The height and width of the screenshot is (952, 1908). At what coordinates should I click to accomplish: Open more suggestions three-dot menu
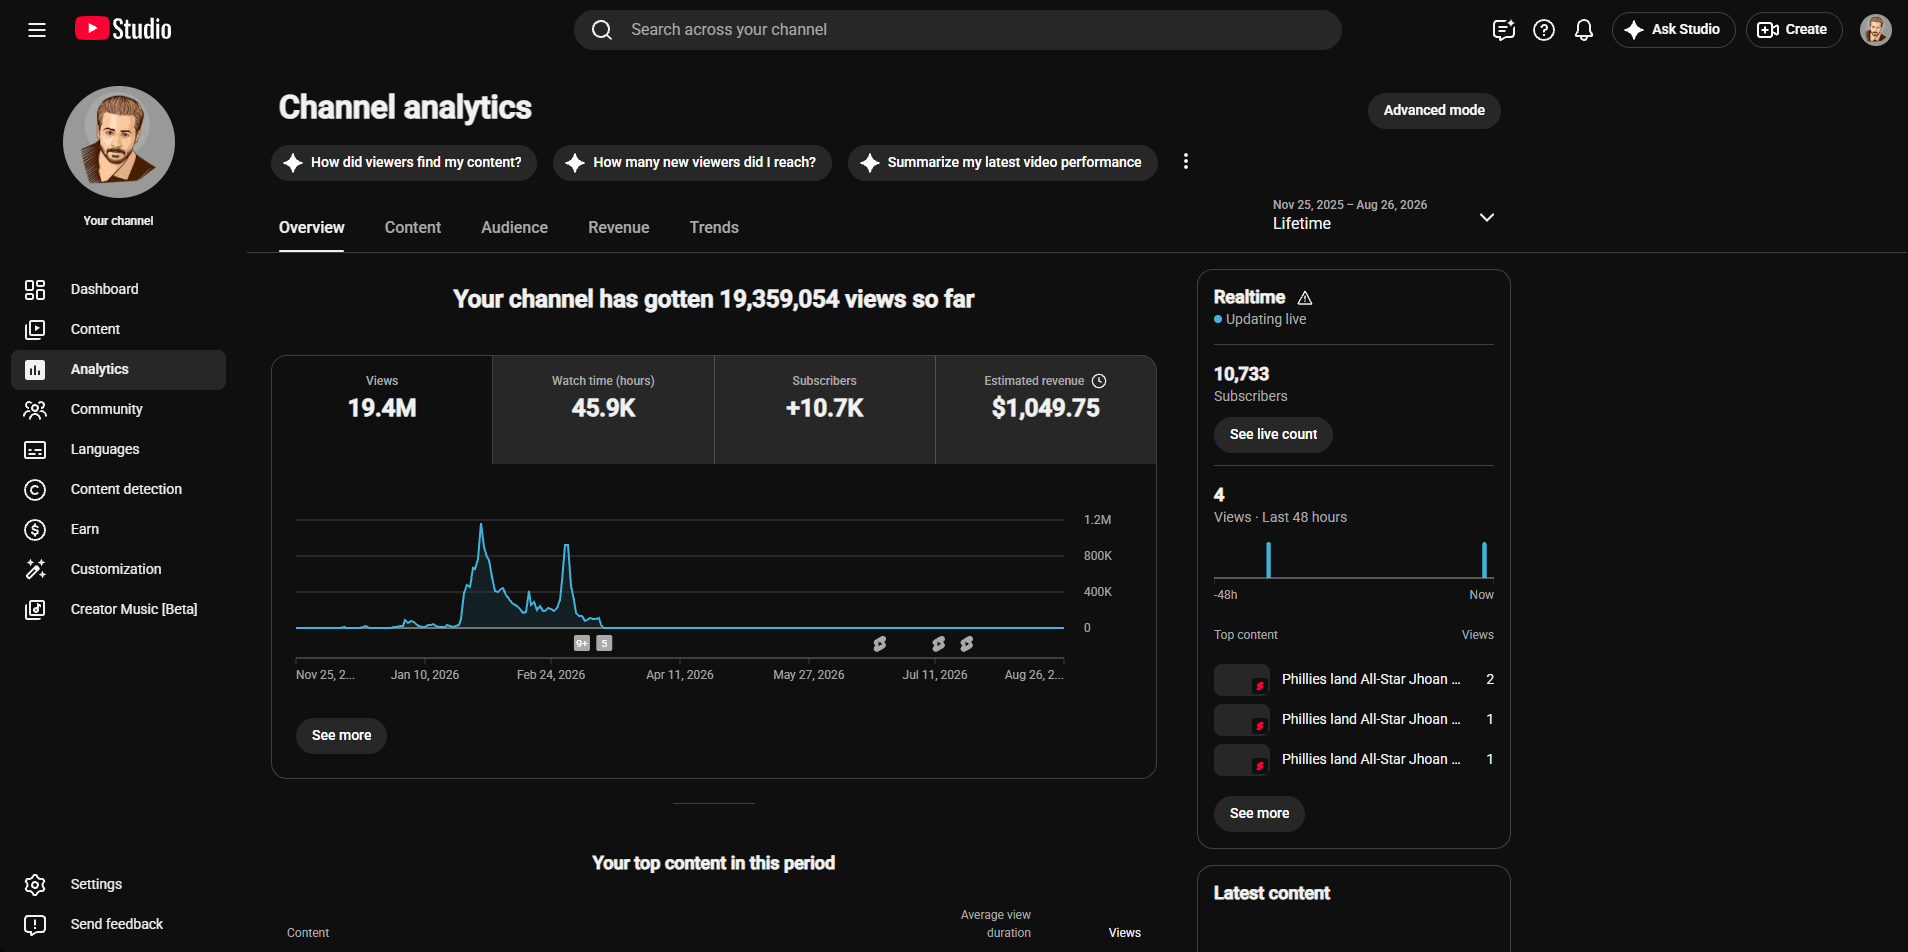pos(1186,162)
